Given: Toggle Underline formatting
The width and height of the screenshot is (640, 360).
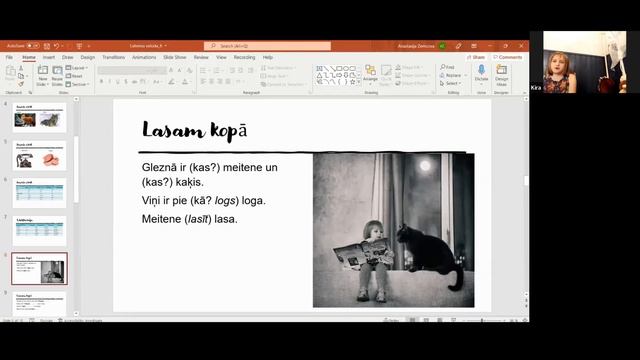Looking at the screenshot, I should tap(118, 82).
